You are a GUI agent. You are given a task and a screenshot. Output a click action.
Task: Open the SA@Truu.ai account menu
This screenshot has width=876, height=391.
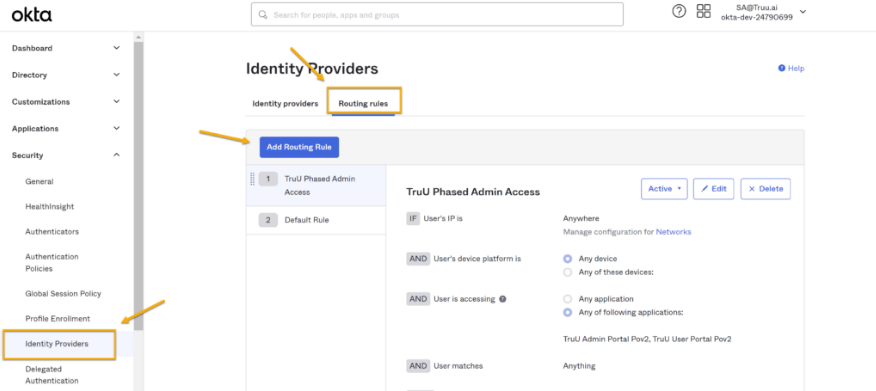(x=764, y=12)
